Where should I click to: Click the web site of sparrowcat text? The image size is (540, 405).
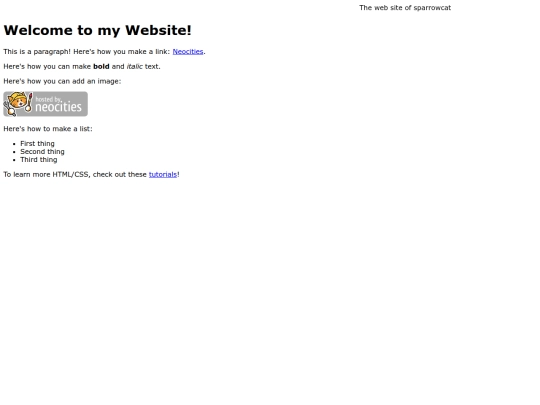(x=405, y=8)
